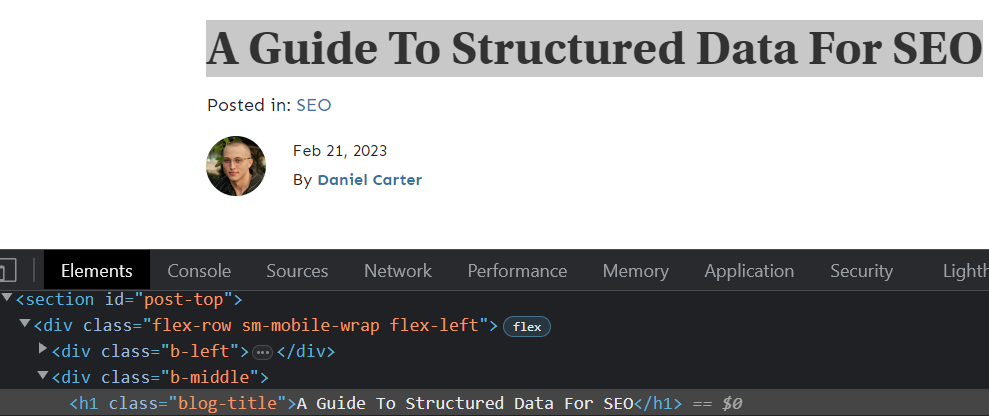Screen dimensions: 989x416
Task: Select the Elements tab
Action: [x=97, y=271]
